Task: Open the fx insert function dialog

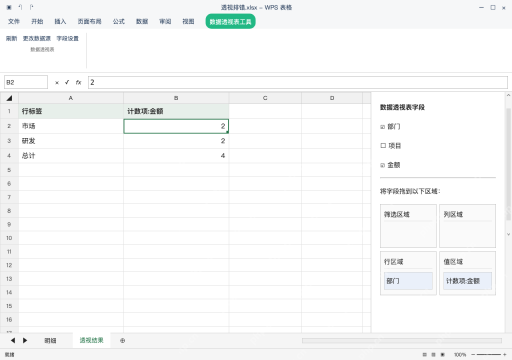Action: tap(78, 82)
